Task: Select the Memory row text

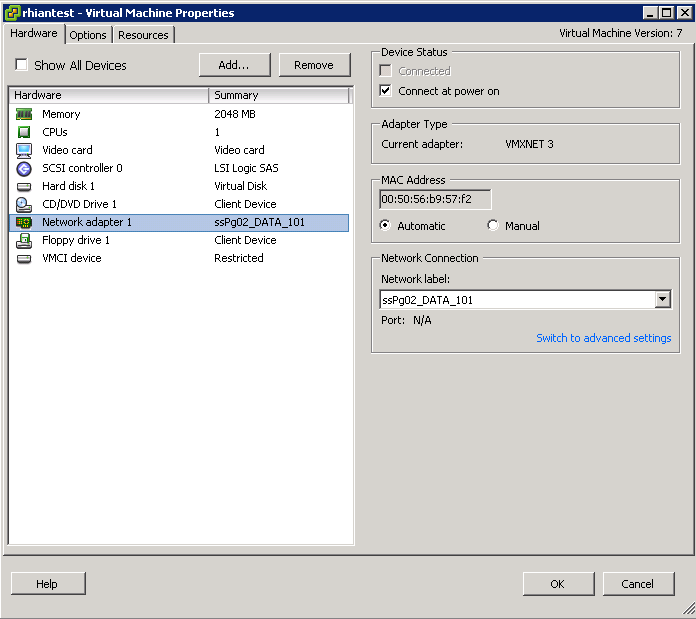Action: pos(61,114)
